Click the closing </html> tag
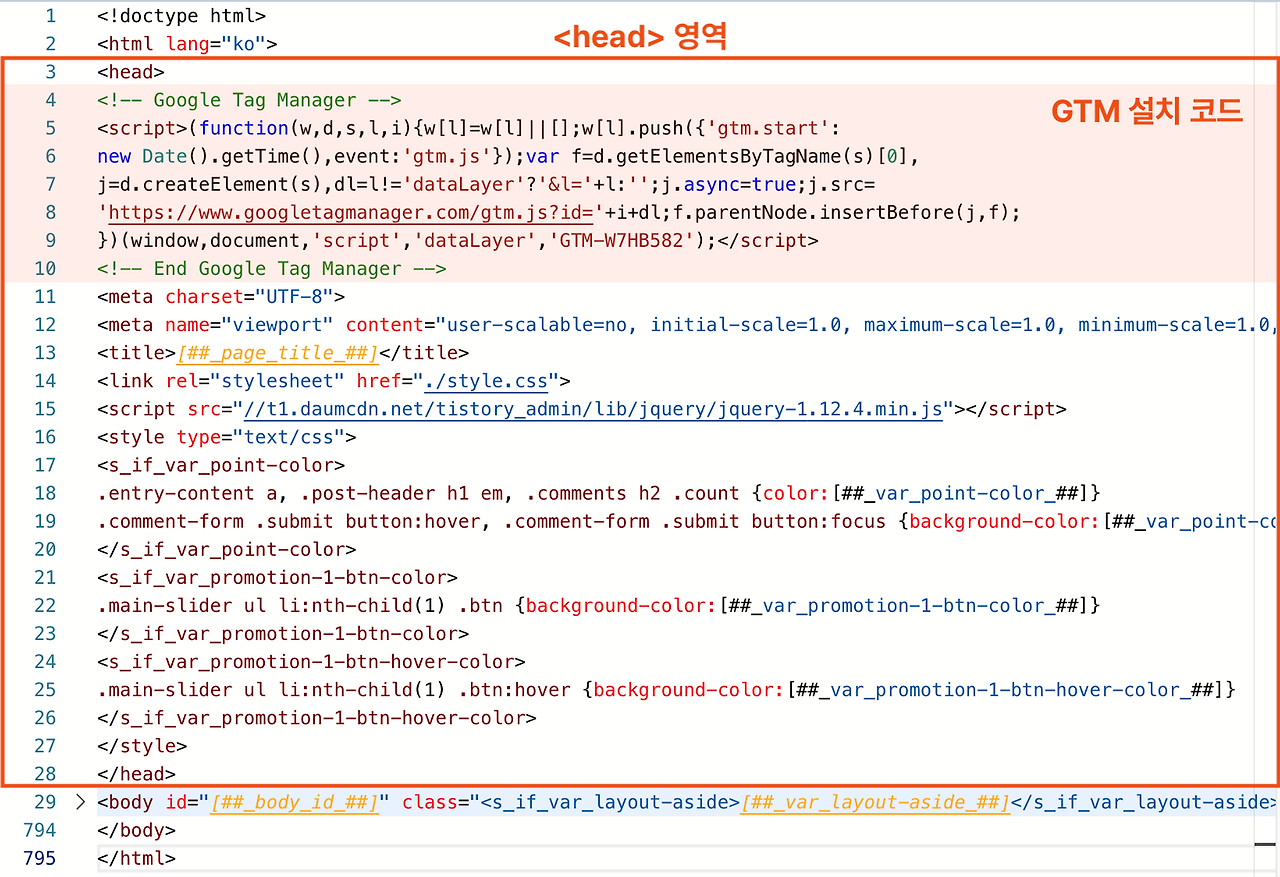The image size is (1280, 877). (137, 858)
